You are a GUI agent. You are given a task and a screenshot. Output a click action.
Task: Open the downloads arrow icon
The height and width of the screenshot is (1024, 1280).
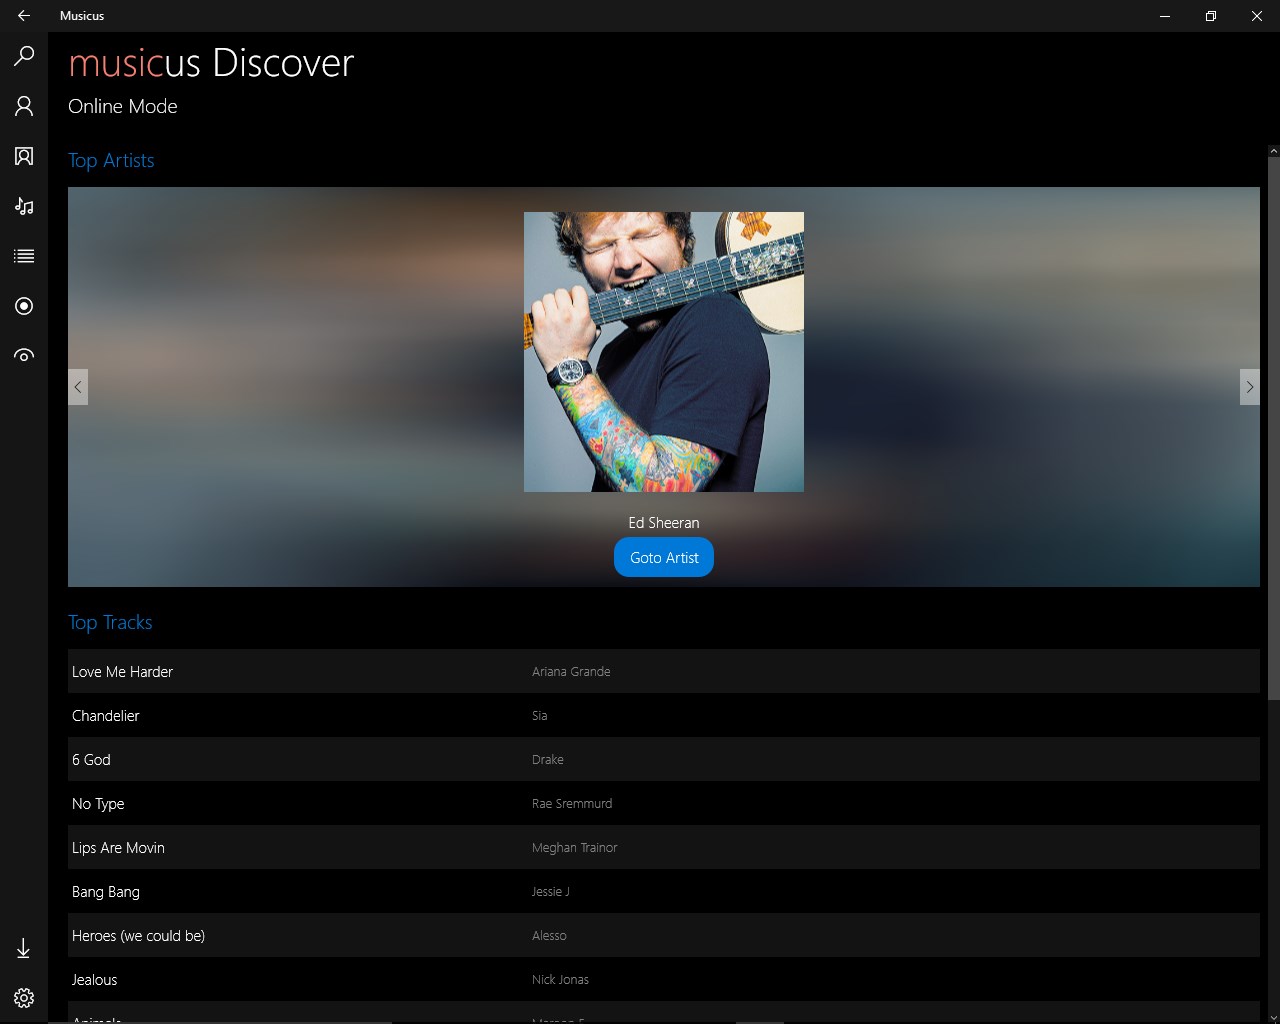coord(24,948)
